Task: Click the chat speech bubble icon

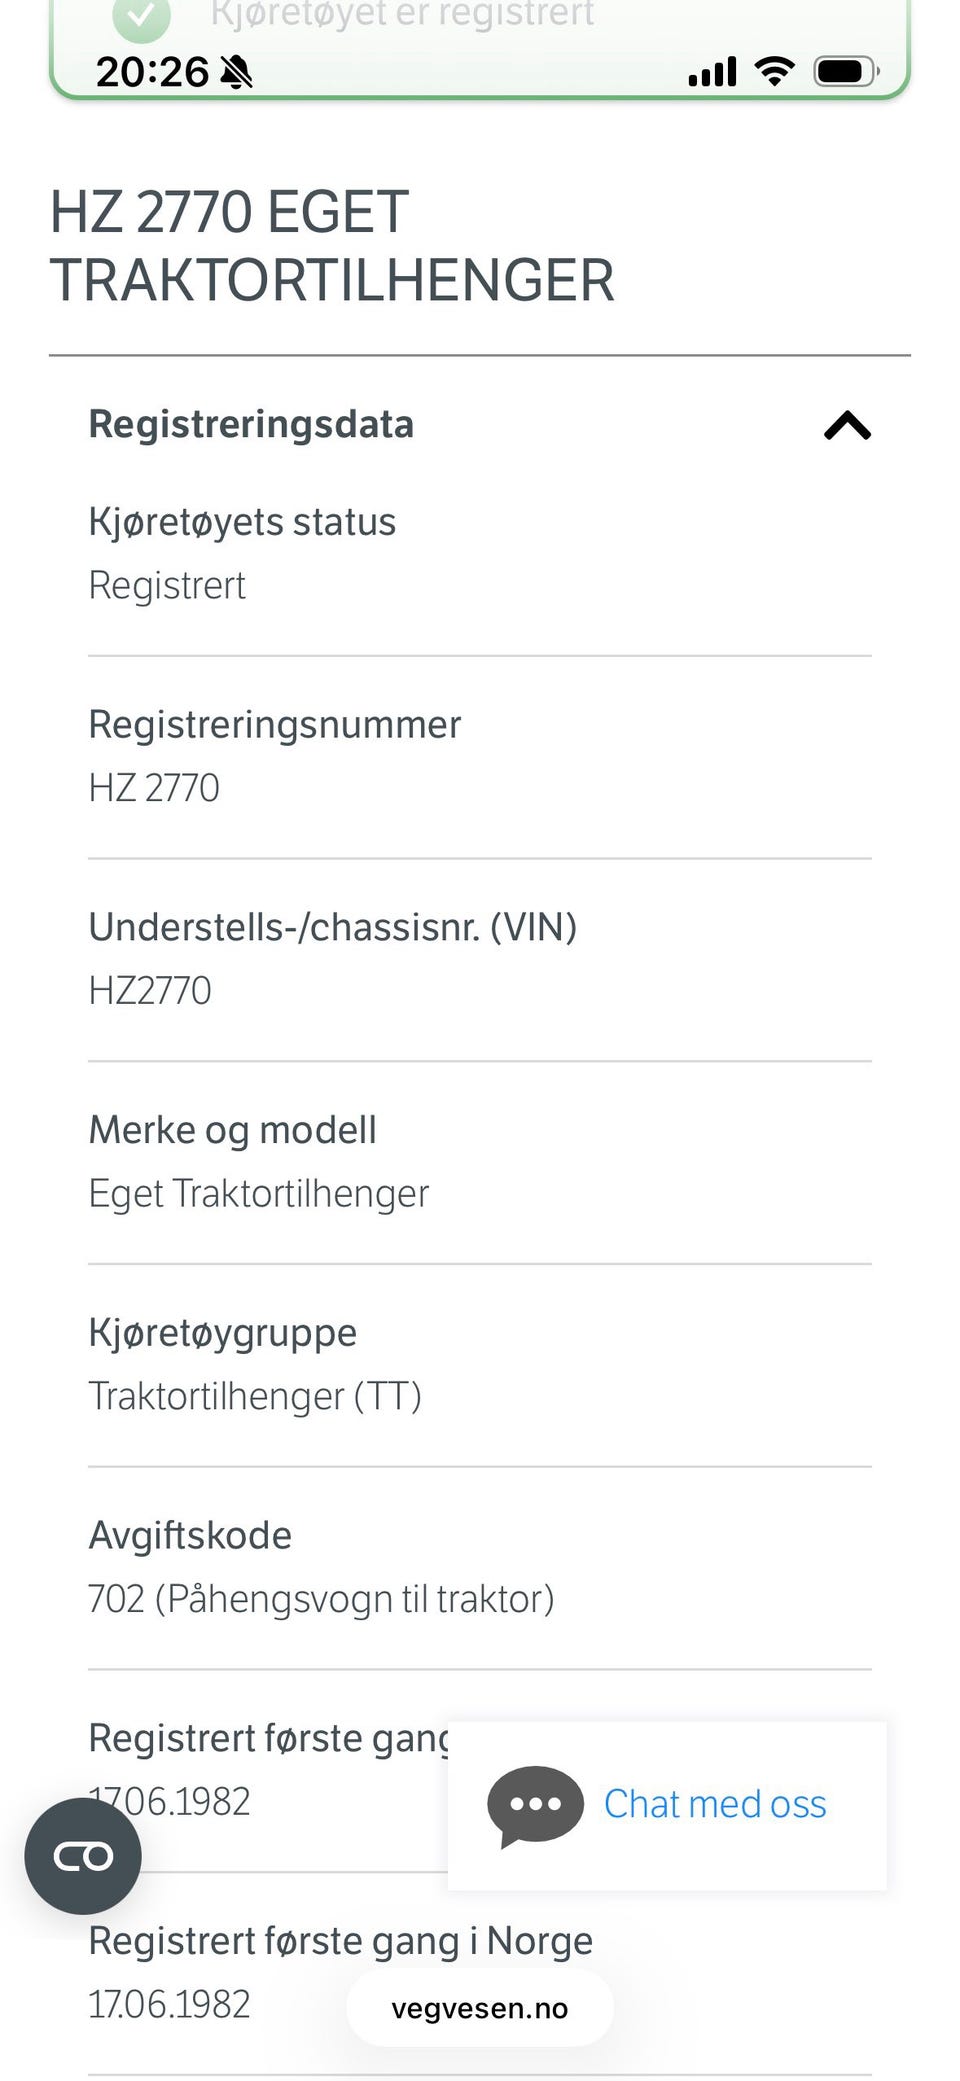Action: 535,1806
